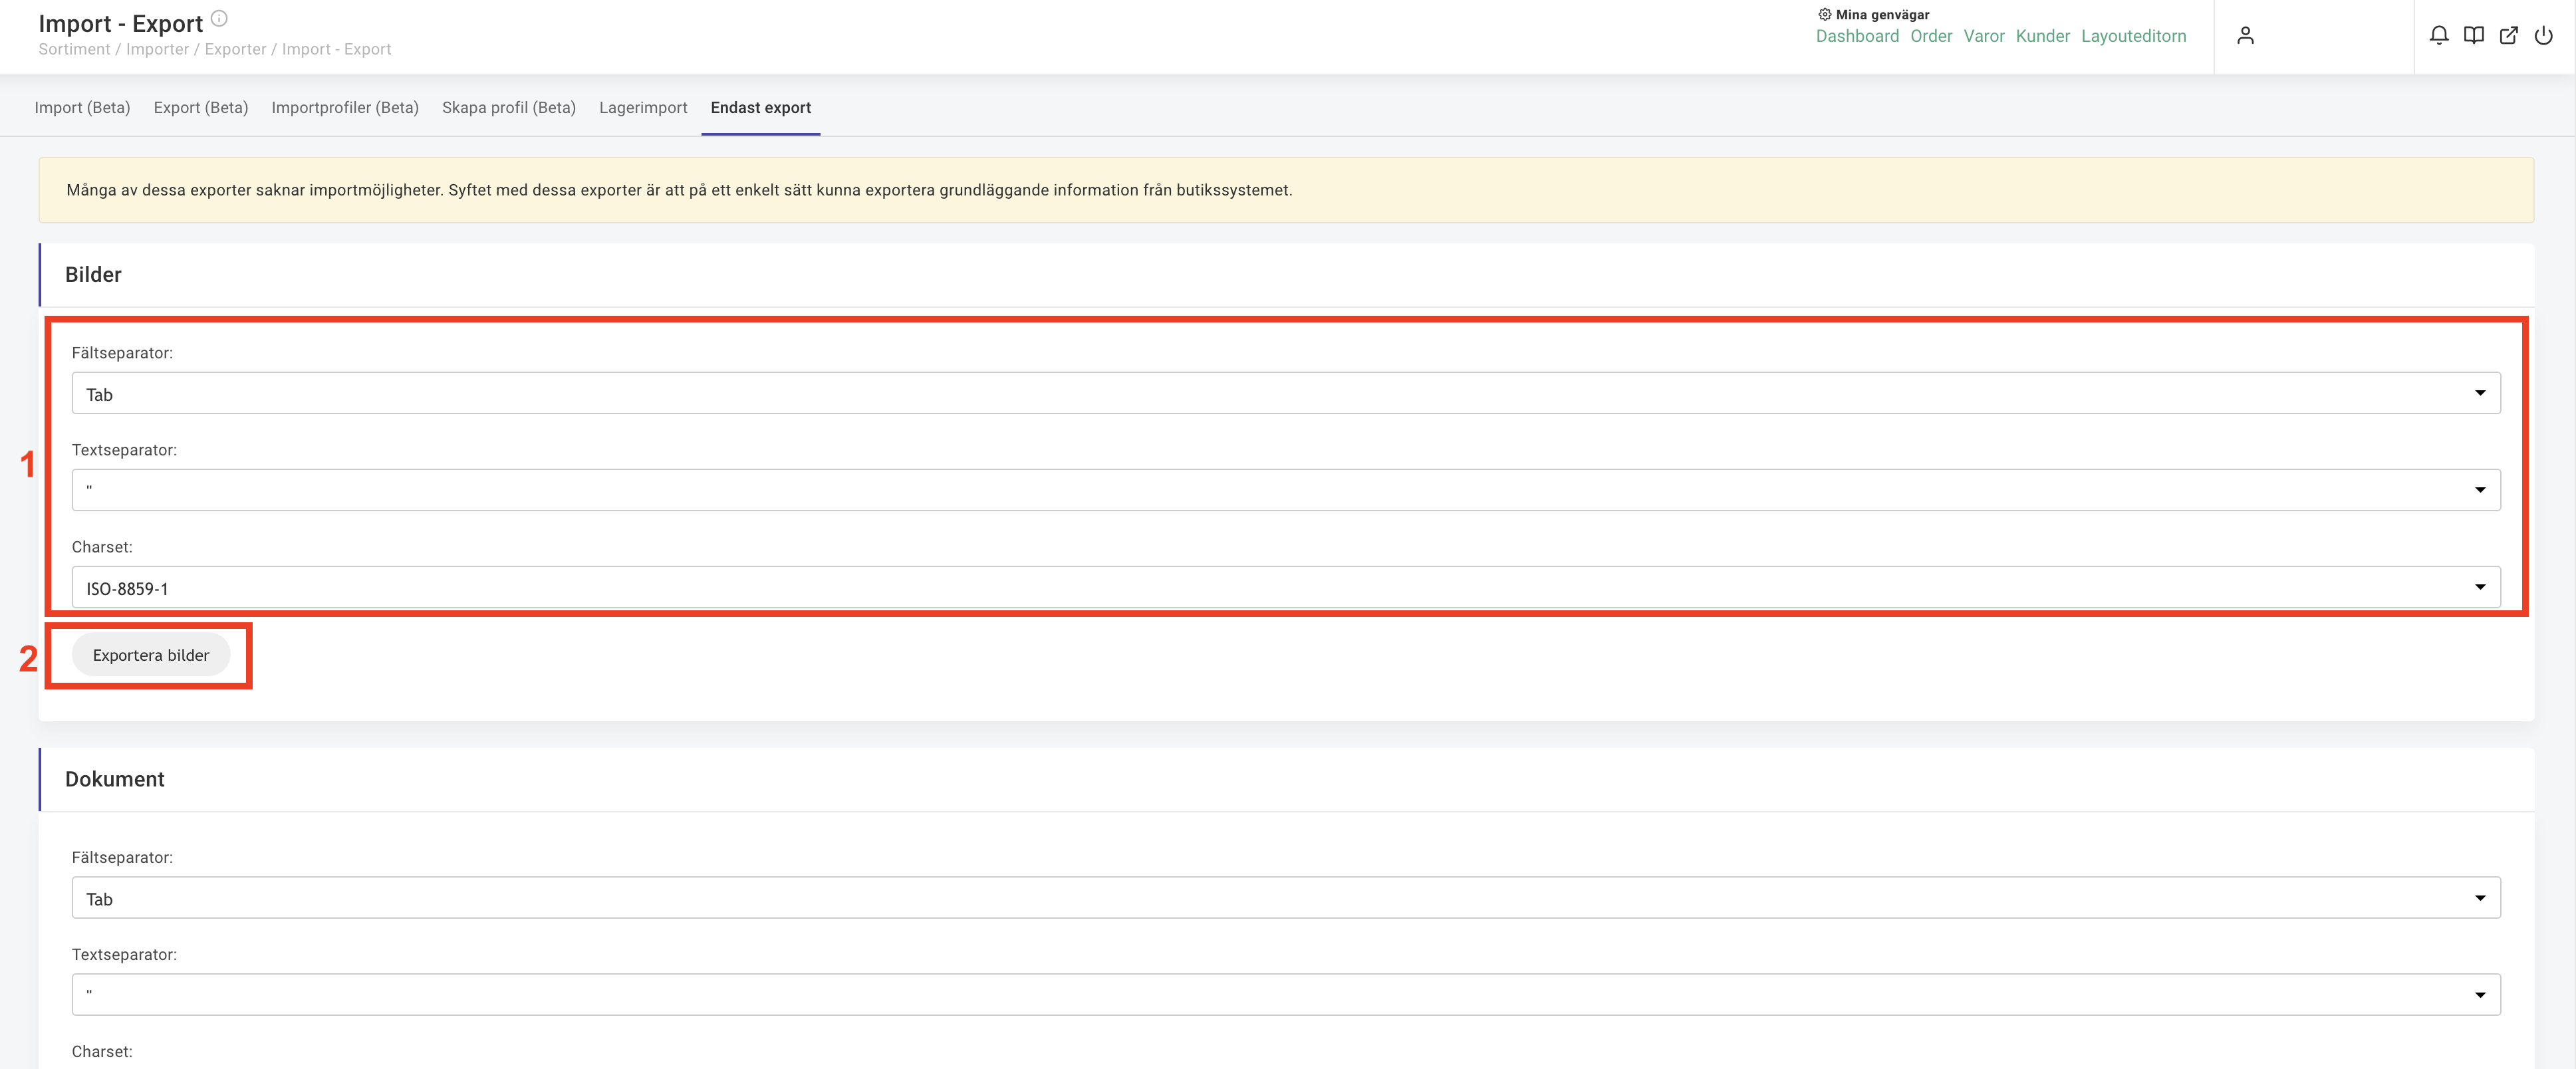Open Kunder shortcut link
Image resolution: width=2576 pixels, height=1069 pixels.
pos(2043,36)
